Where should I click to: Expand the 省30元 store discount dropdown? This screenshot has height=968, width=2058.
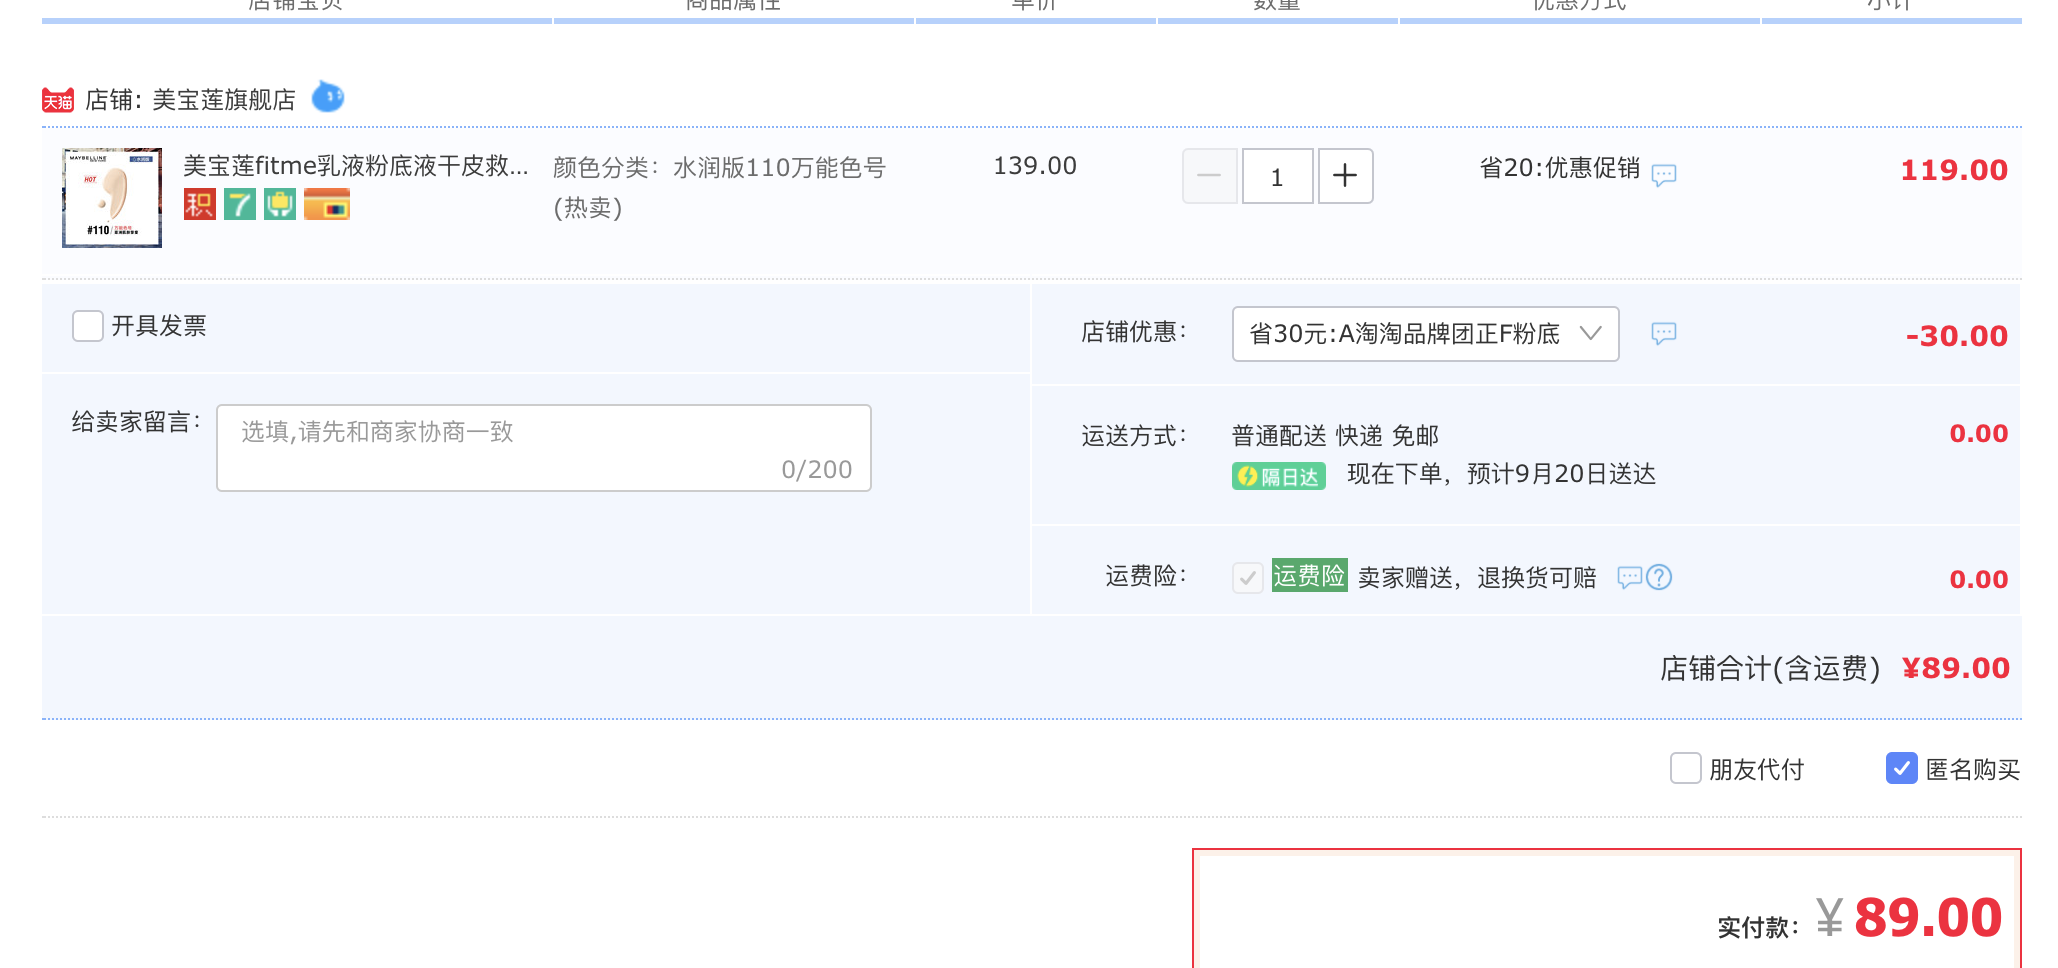[1426, 334]
